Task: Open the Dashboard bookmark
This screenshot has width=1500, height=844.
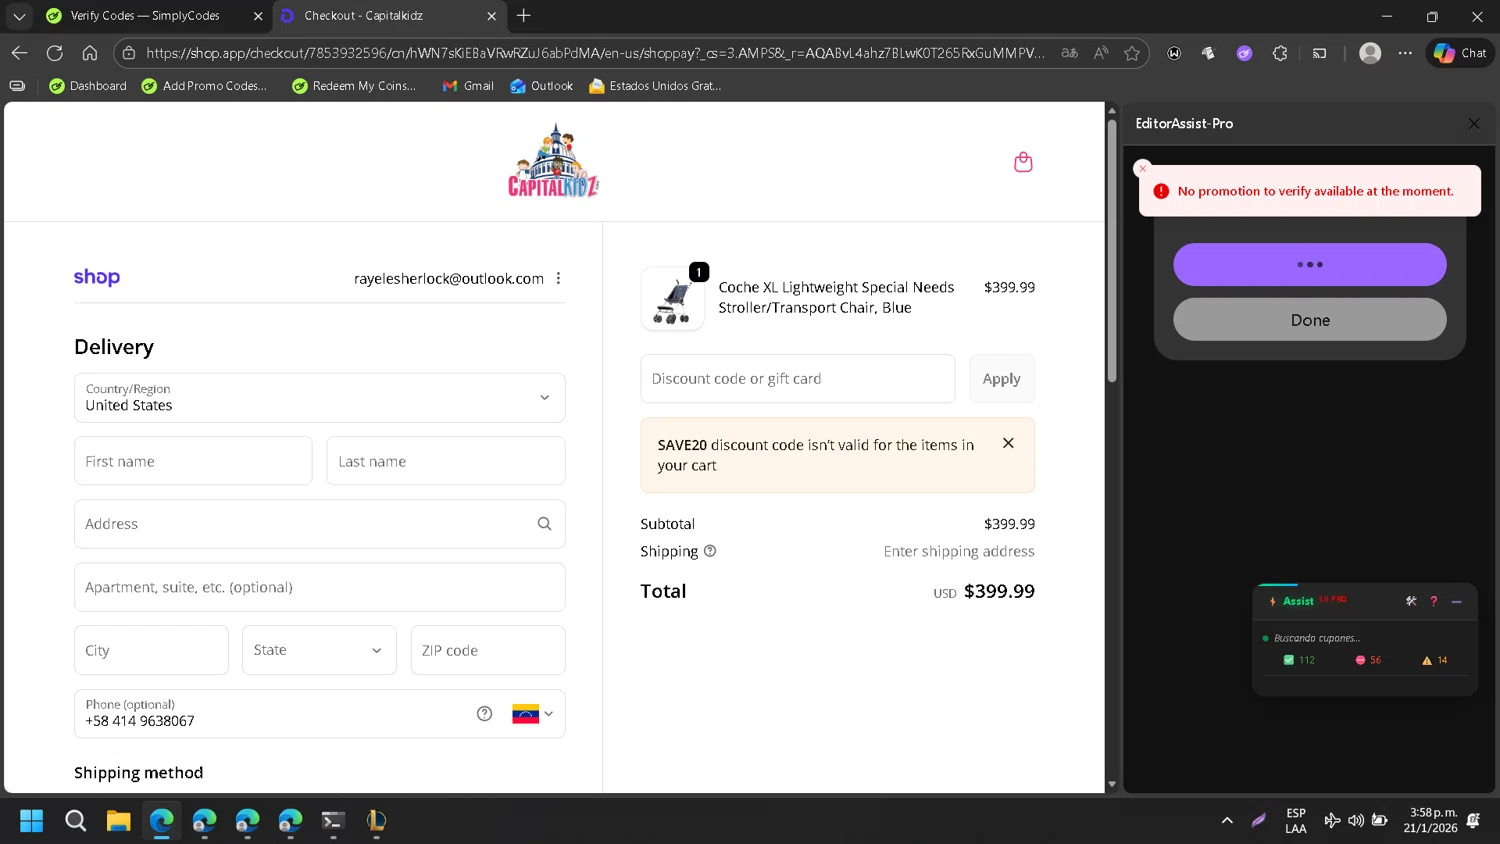Action: 88,86
